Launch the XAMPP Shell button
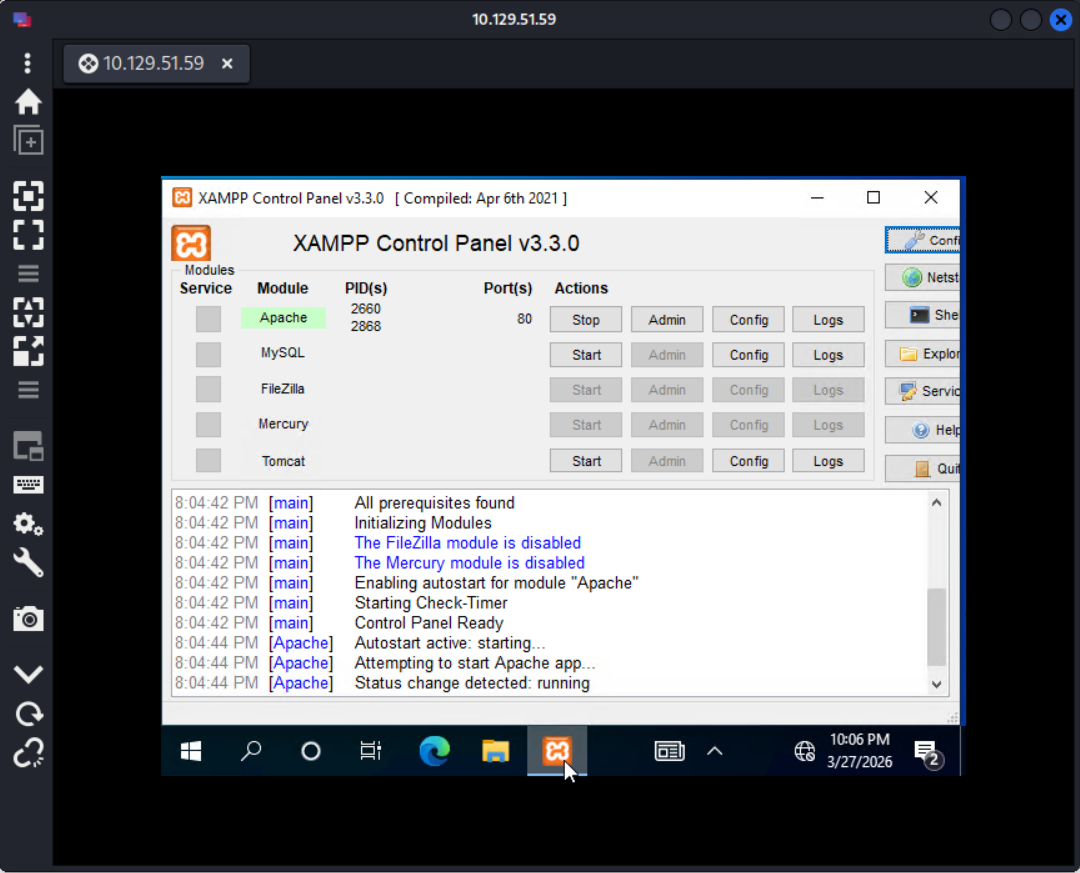The image size is (1080, 873). [925, 315]
